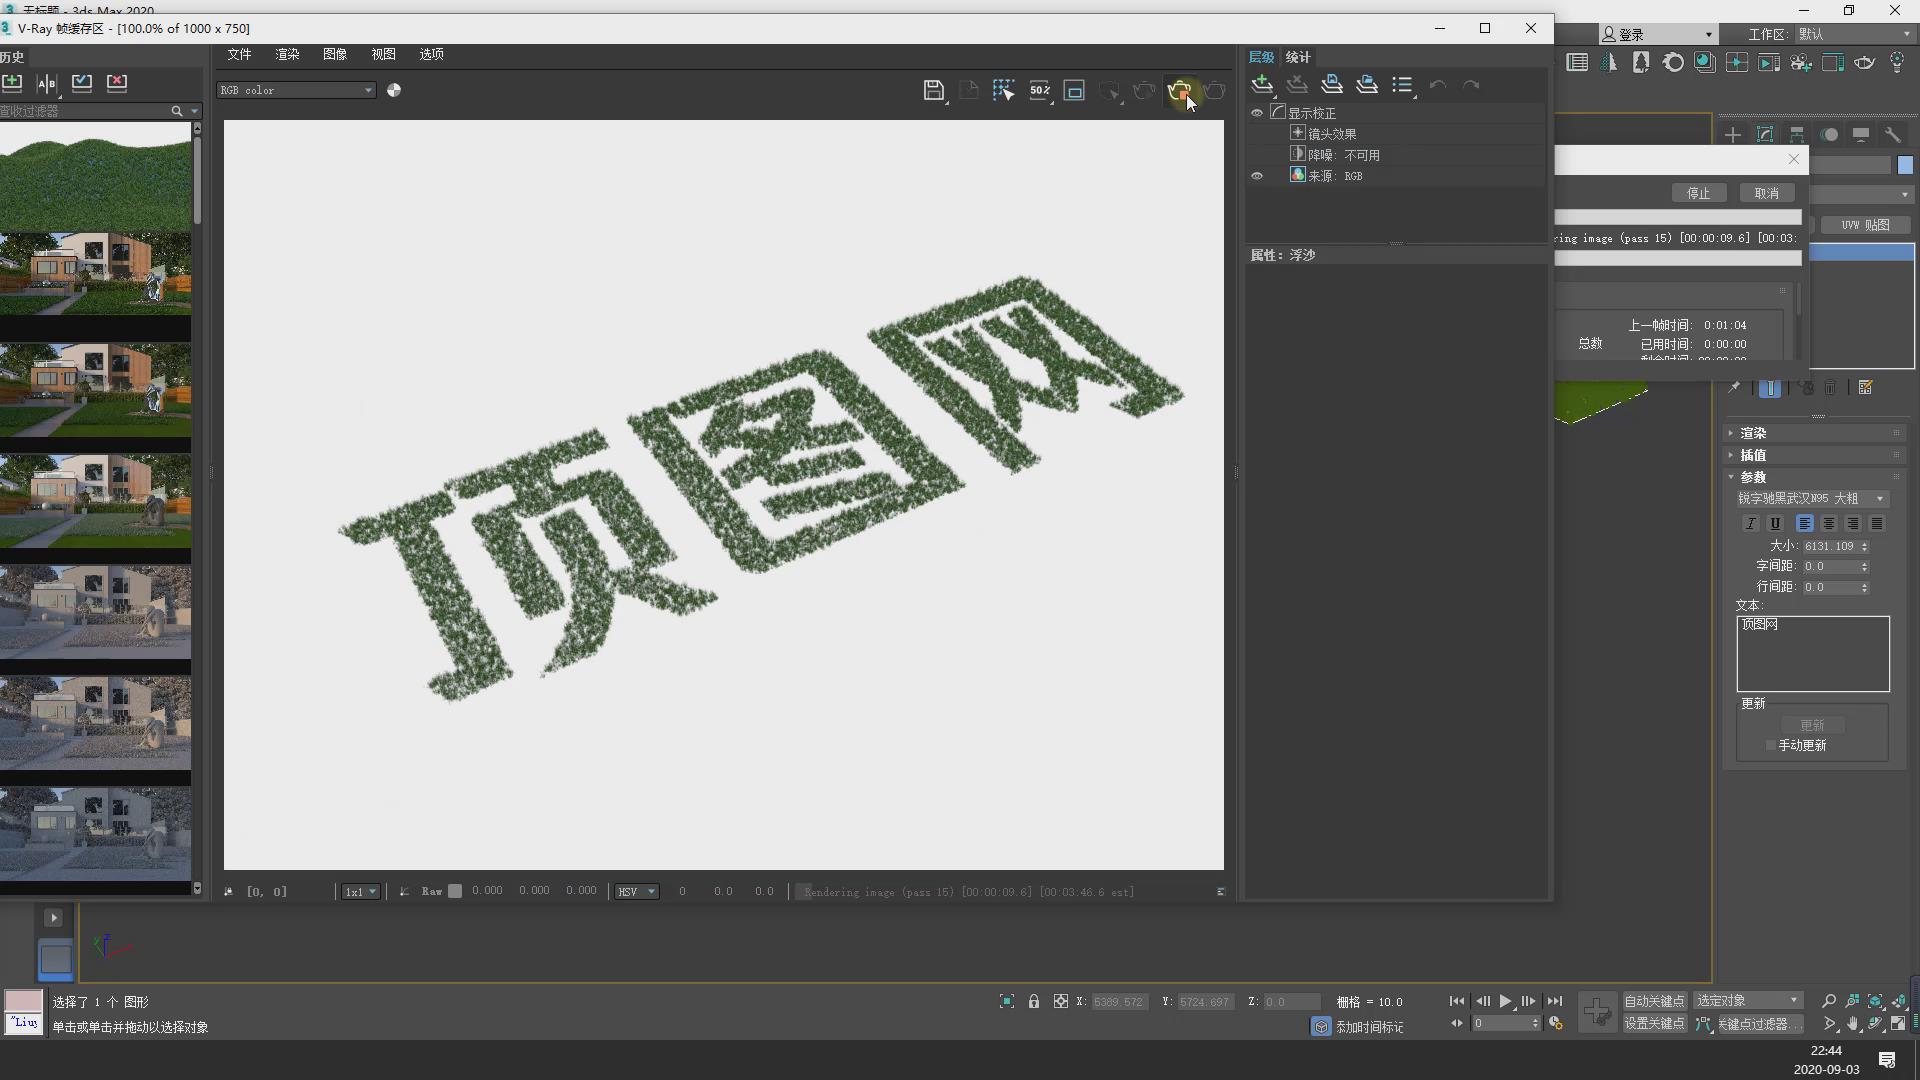Switch to the 统计 tab
Viewport: 1920px width, 1080px height.
coord(1297,57)
